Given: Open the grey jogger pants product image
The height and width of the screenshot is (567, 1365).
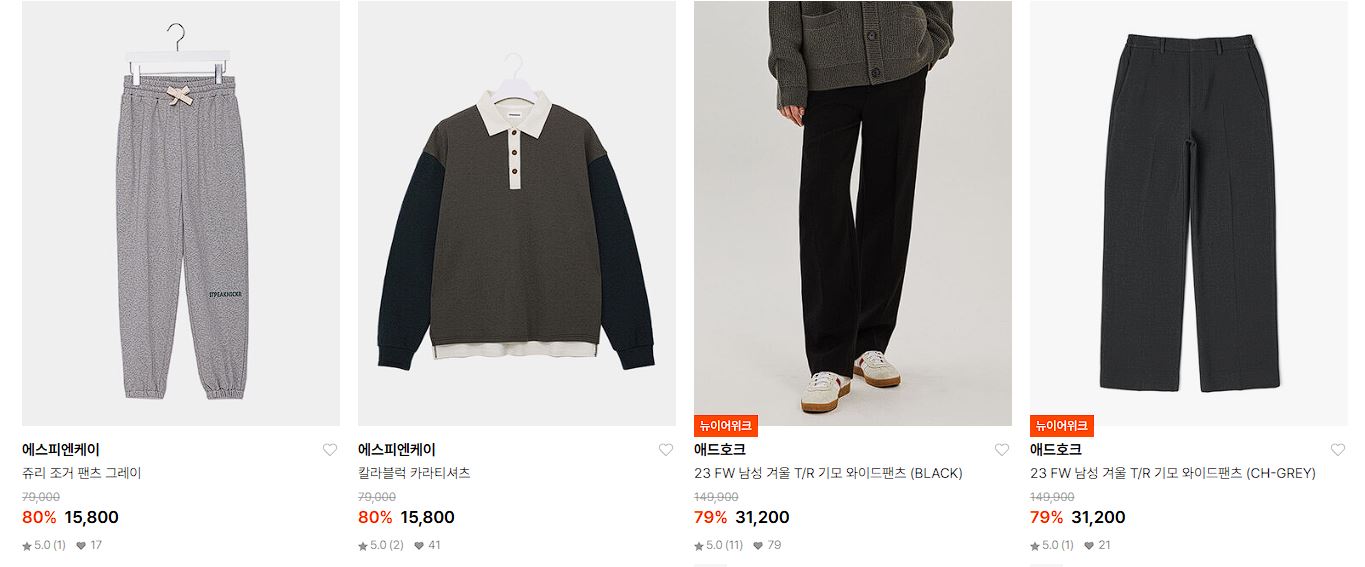Looking at the screenshot, I should 181,213.
